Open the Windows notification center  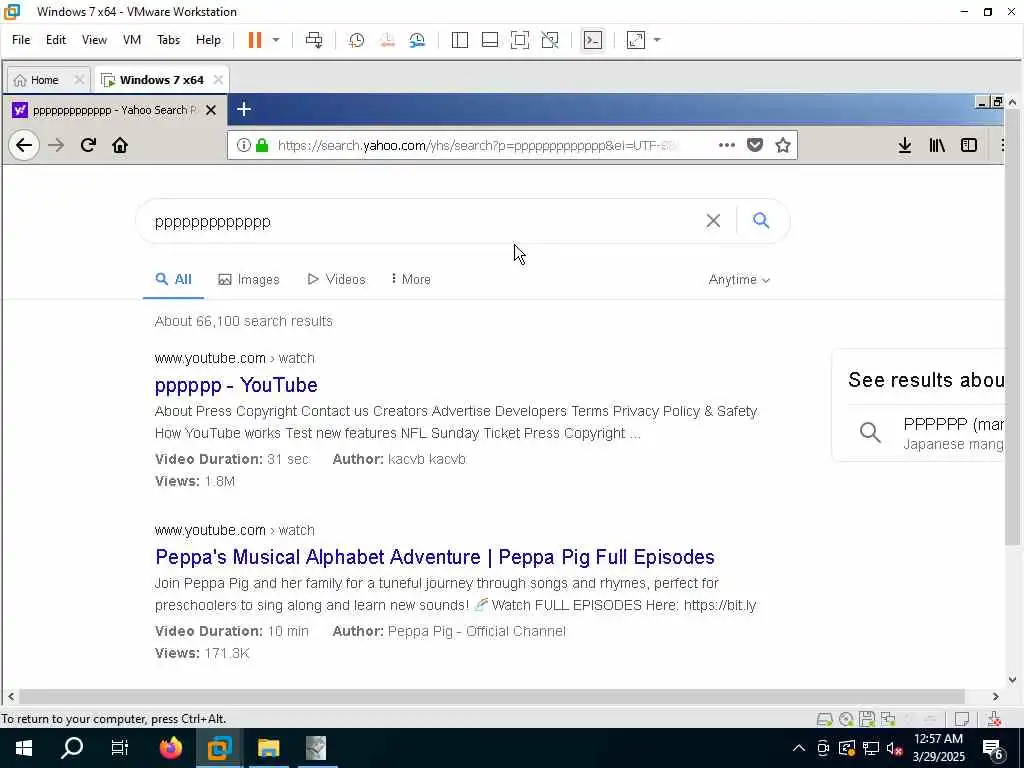click(x=993, y=748)
